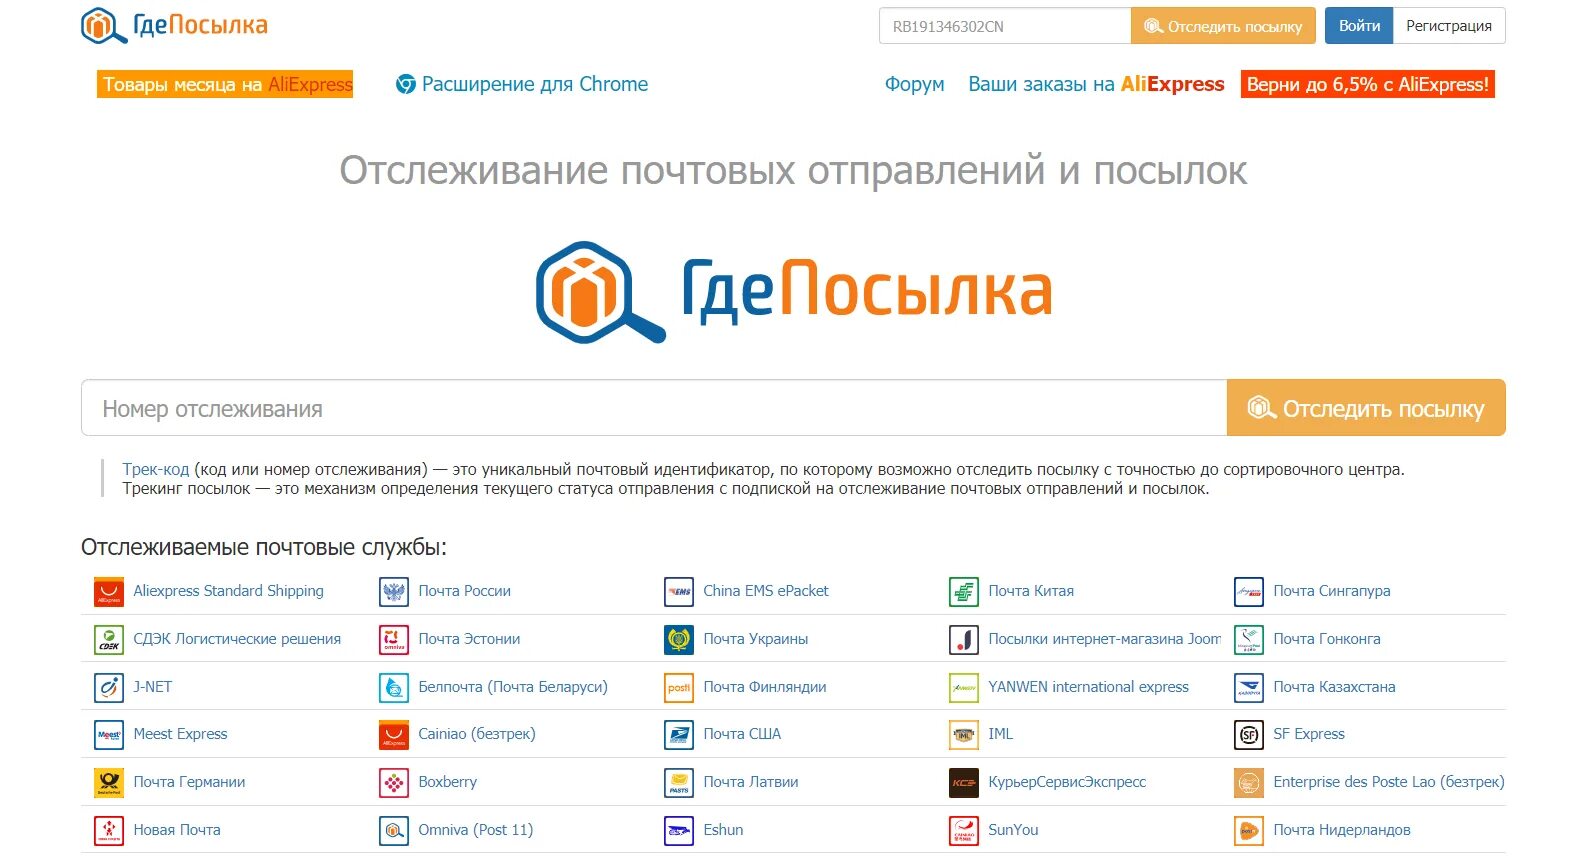Click the Cainiao orange icon
This screenshot has height=864, width=1594.
[x=394, y=735]
